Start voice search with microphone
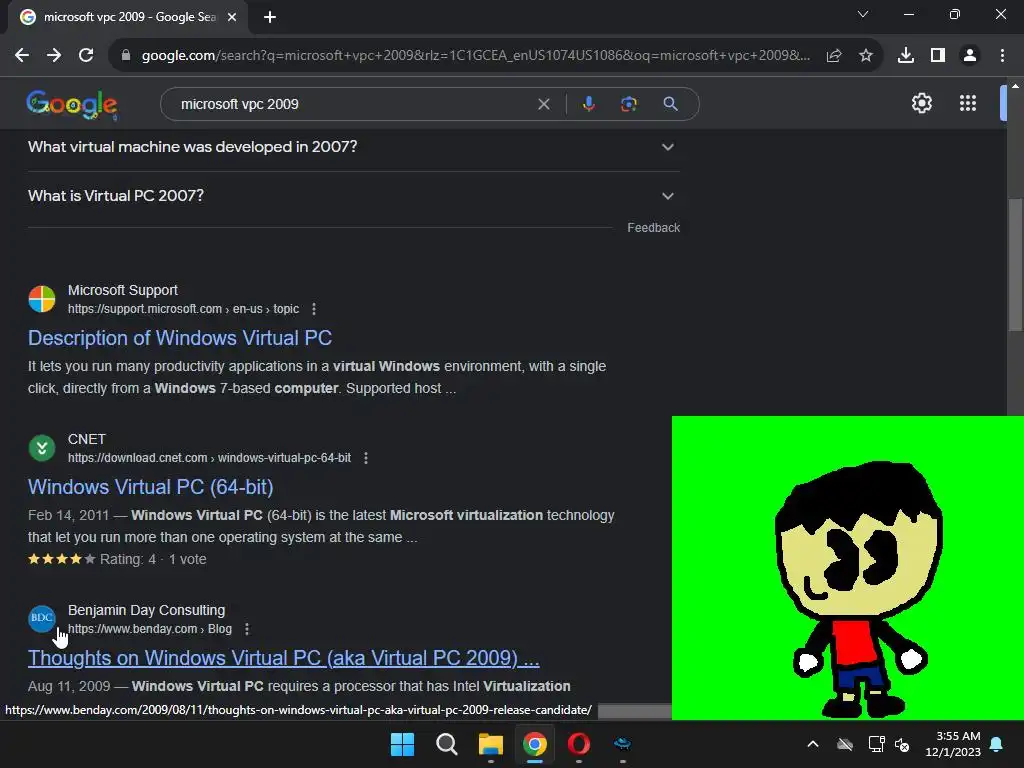Viewport: 1024px width, 768px height. coord(588,104)
